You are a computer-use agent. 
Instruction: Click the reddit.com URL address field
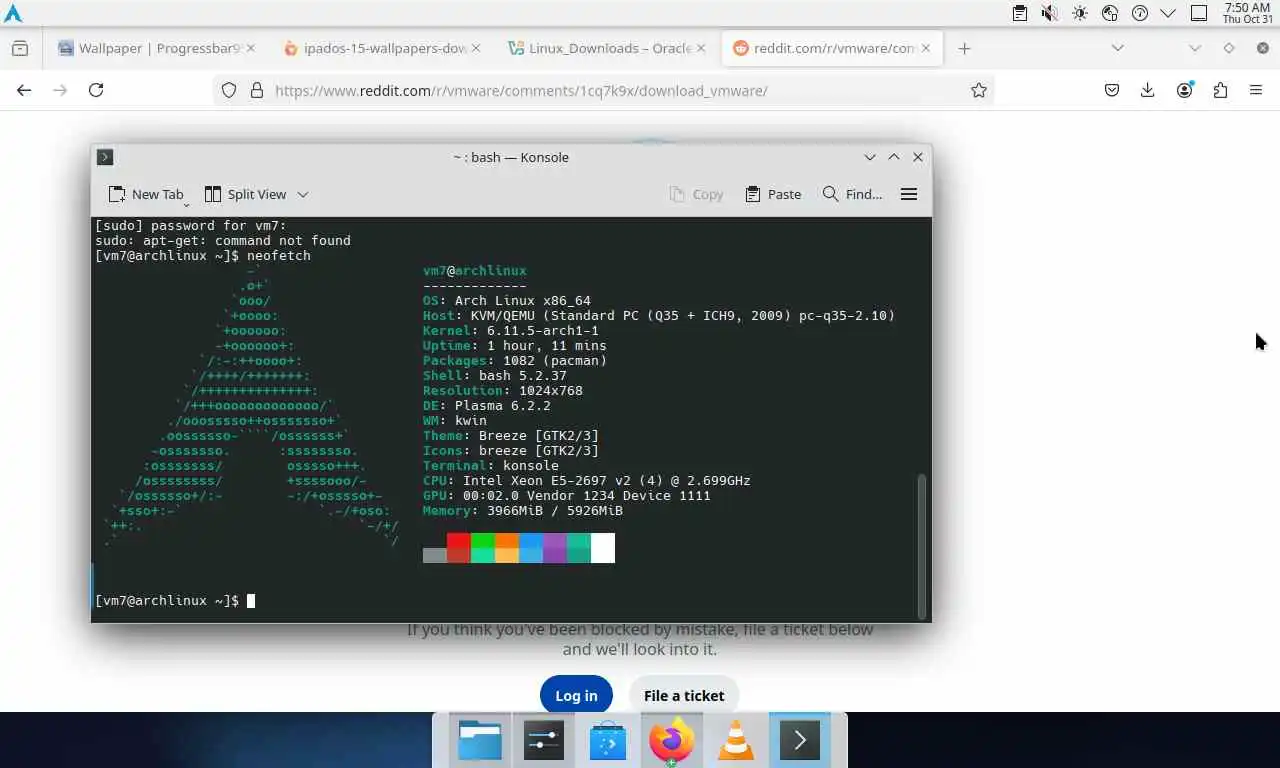point(605,90)
